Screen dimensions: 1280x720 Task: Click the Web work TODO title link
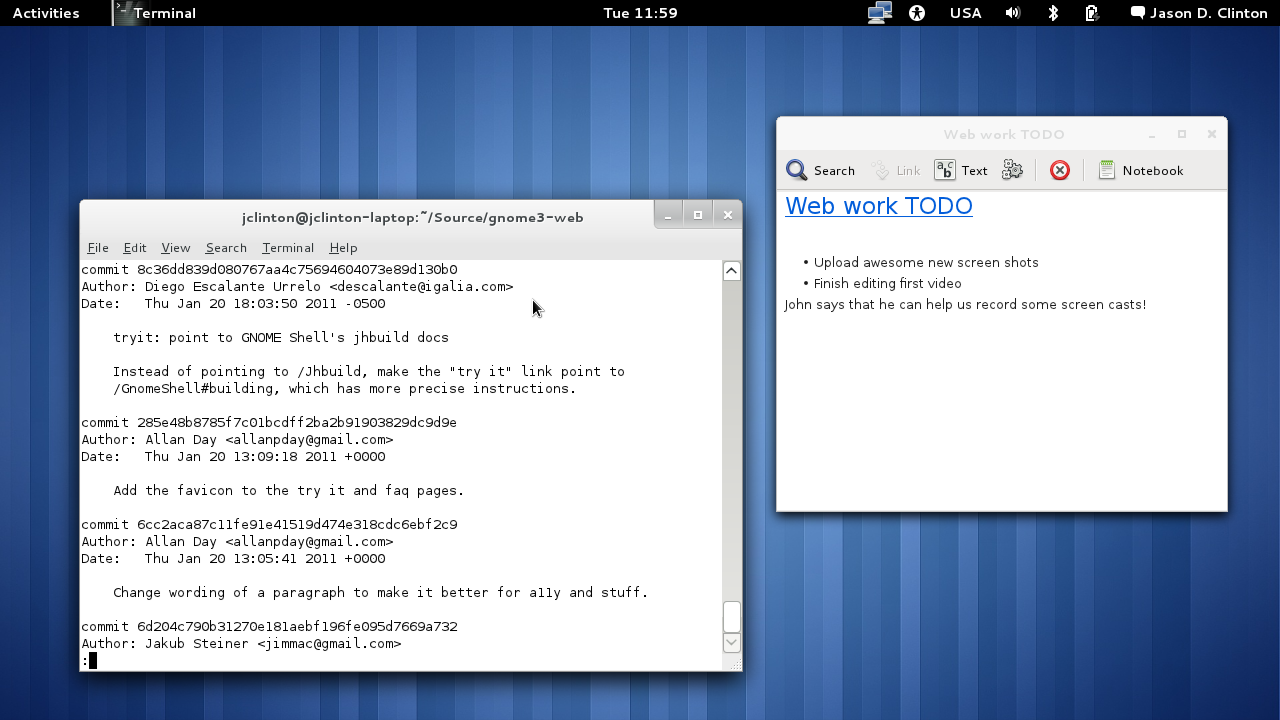point(878,206)
